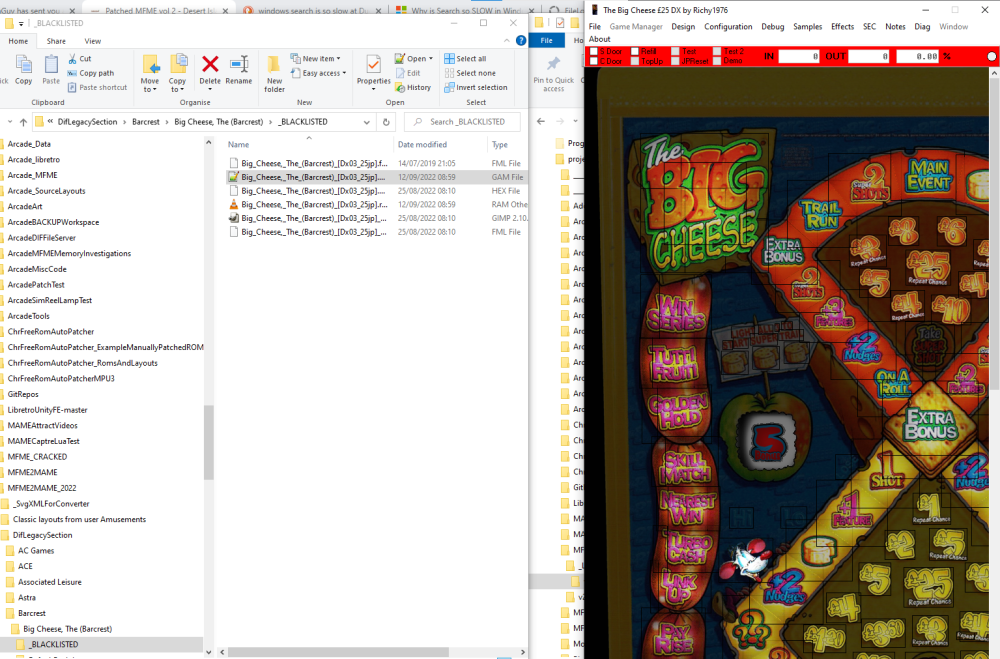Click Select none in ribbon

click(x=470, y=73)
